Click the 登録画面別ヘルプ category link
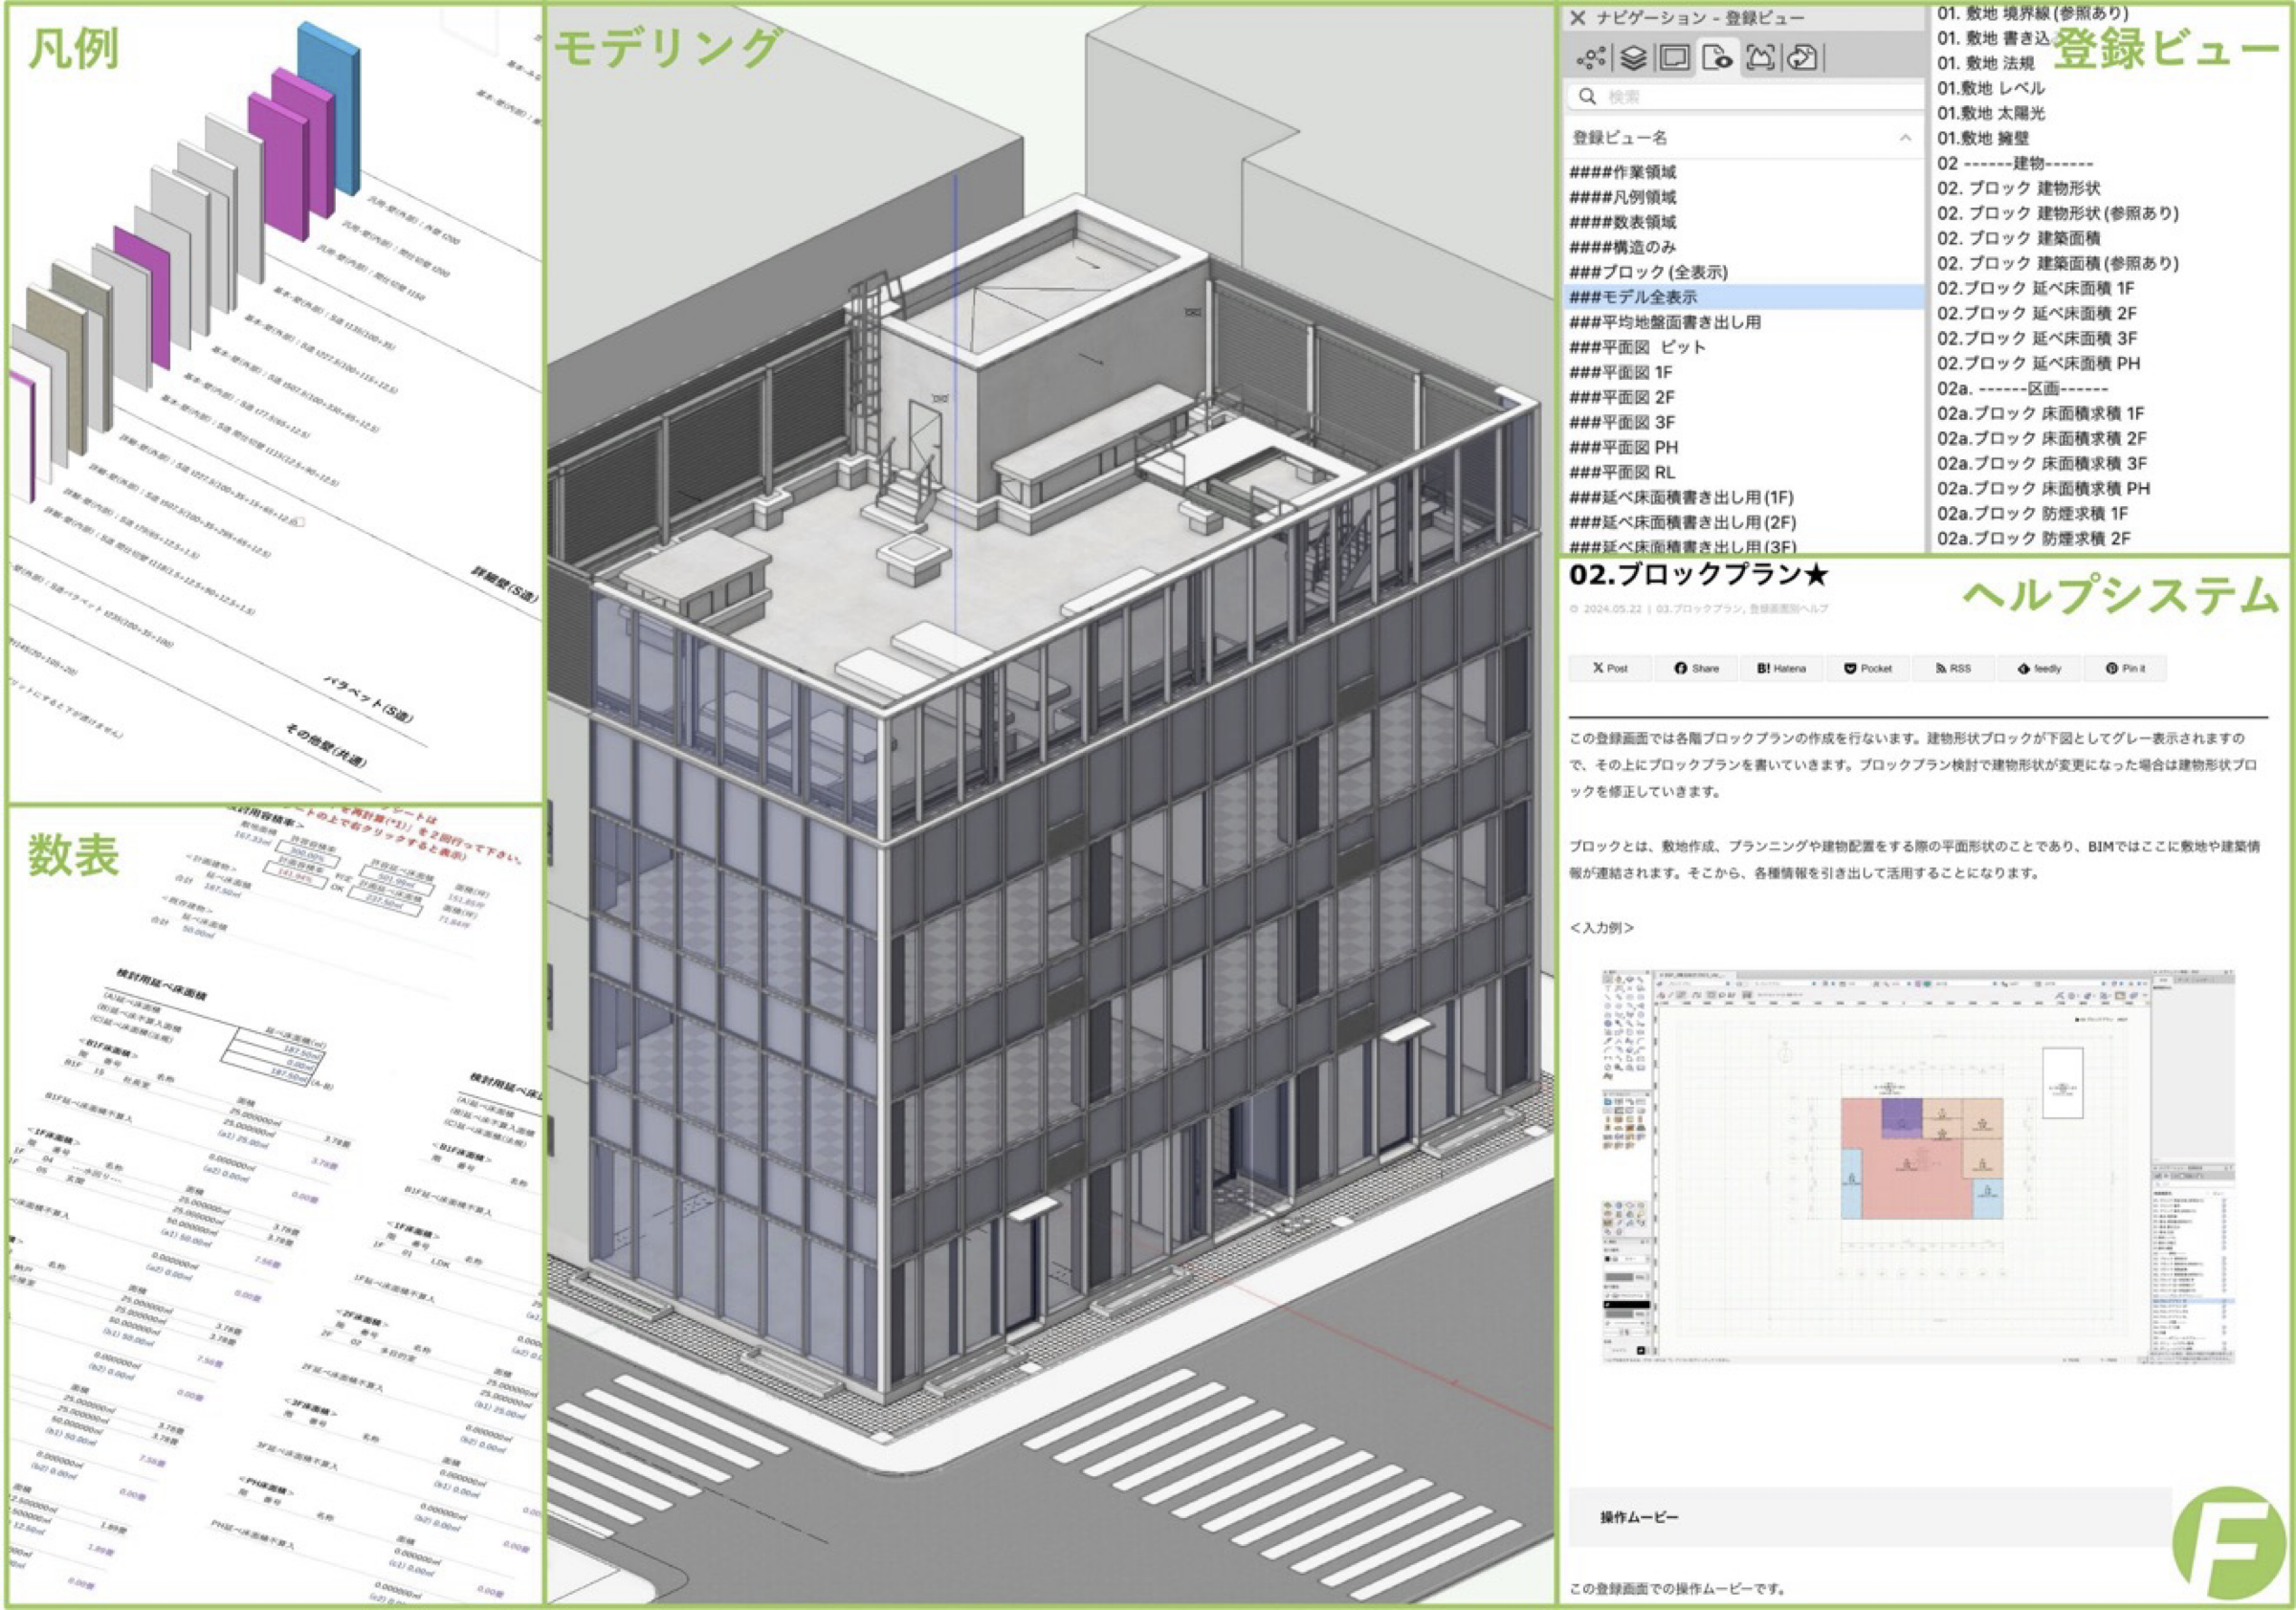 (1788, 609)
